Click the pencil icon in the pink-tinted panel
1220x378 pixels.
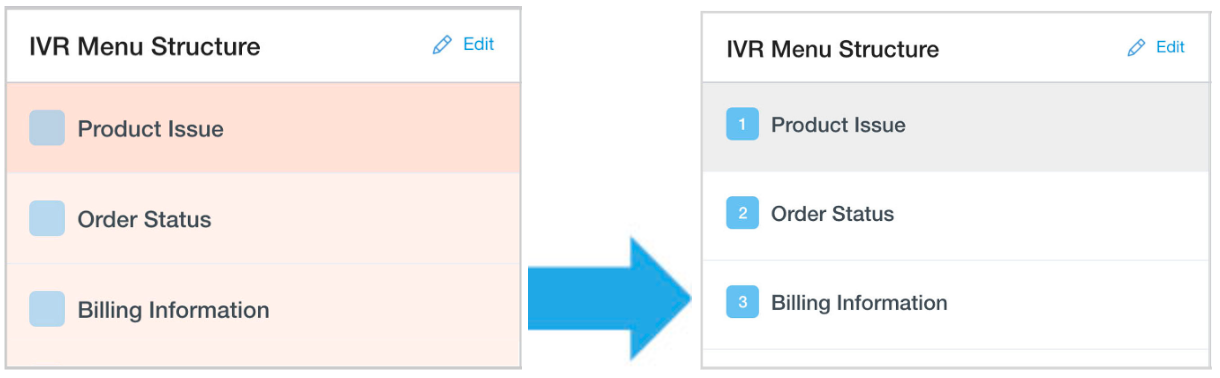[x=442, y=45]
